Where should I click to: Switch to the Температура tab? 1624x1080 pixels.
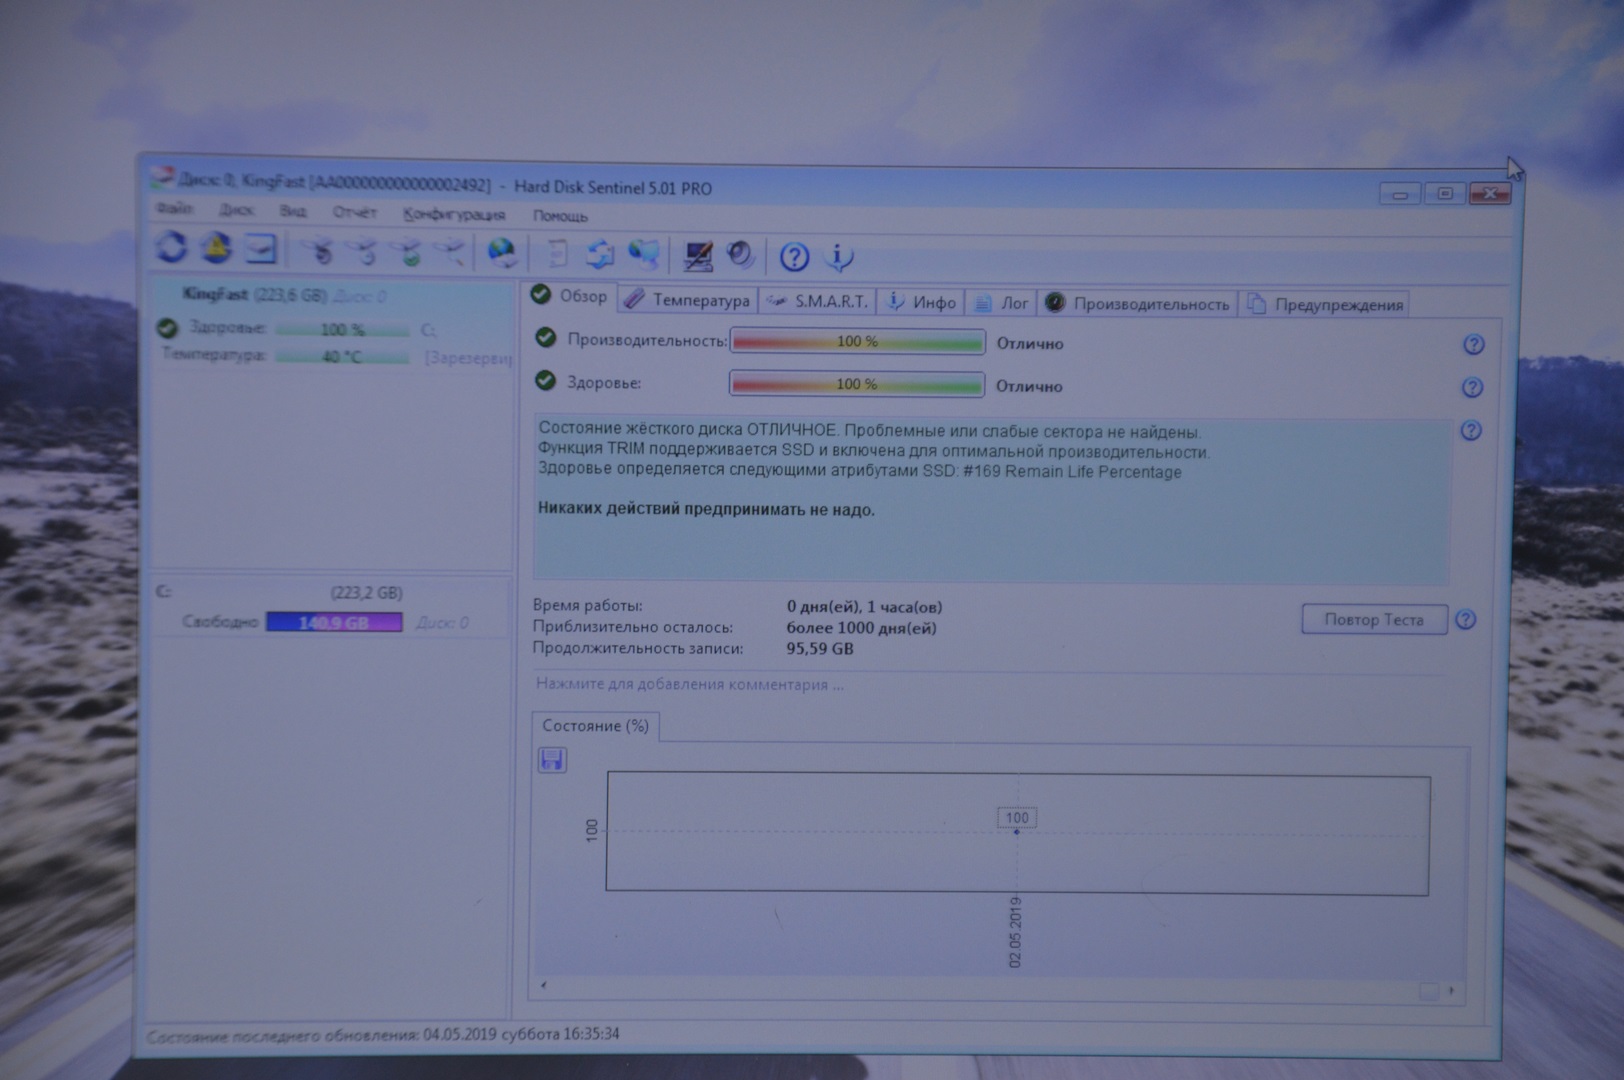(688, 300)
